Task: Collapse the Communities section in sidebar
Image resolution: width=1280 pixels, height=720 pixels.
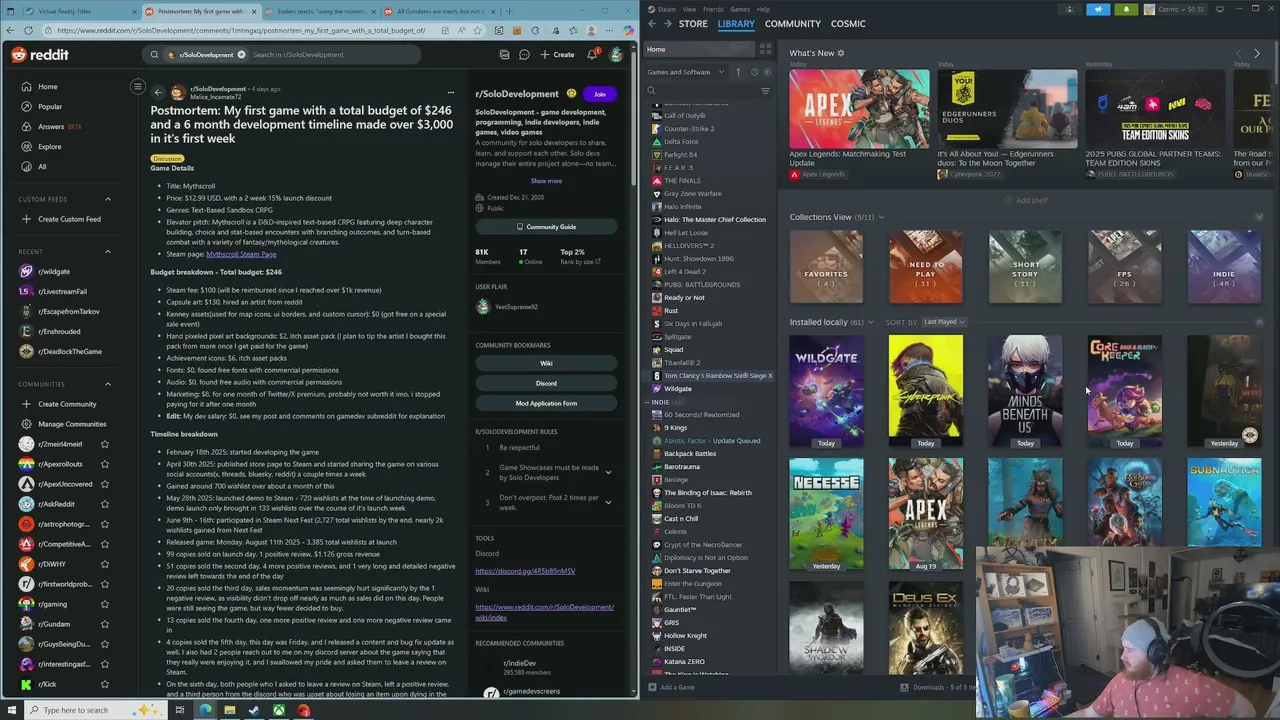Action: tap(108, 384)
